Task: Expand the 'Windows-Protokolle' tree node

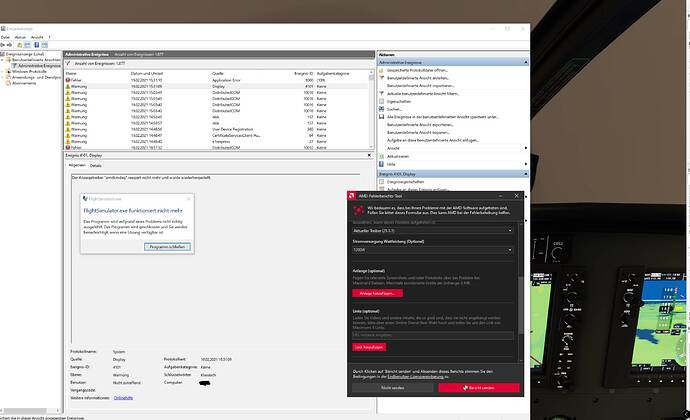Action: tap(4, 71)
